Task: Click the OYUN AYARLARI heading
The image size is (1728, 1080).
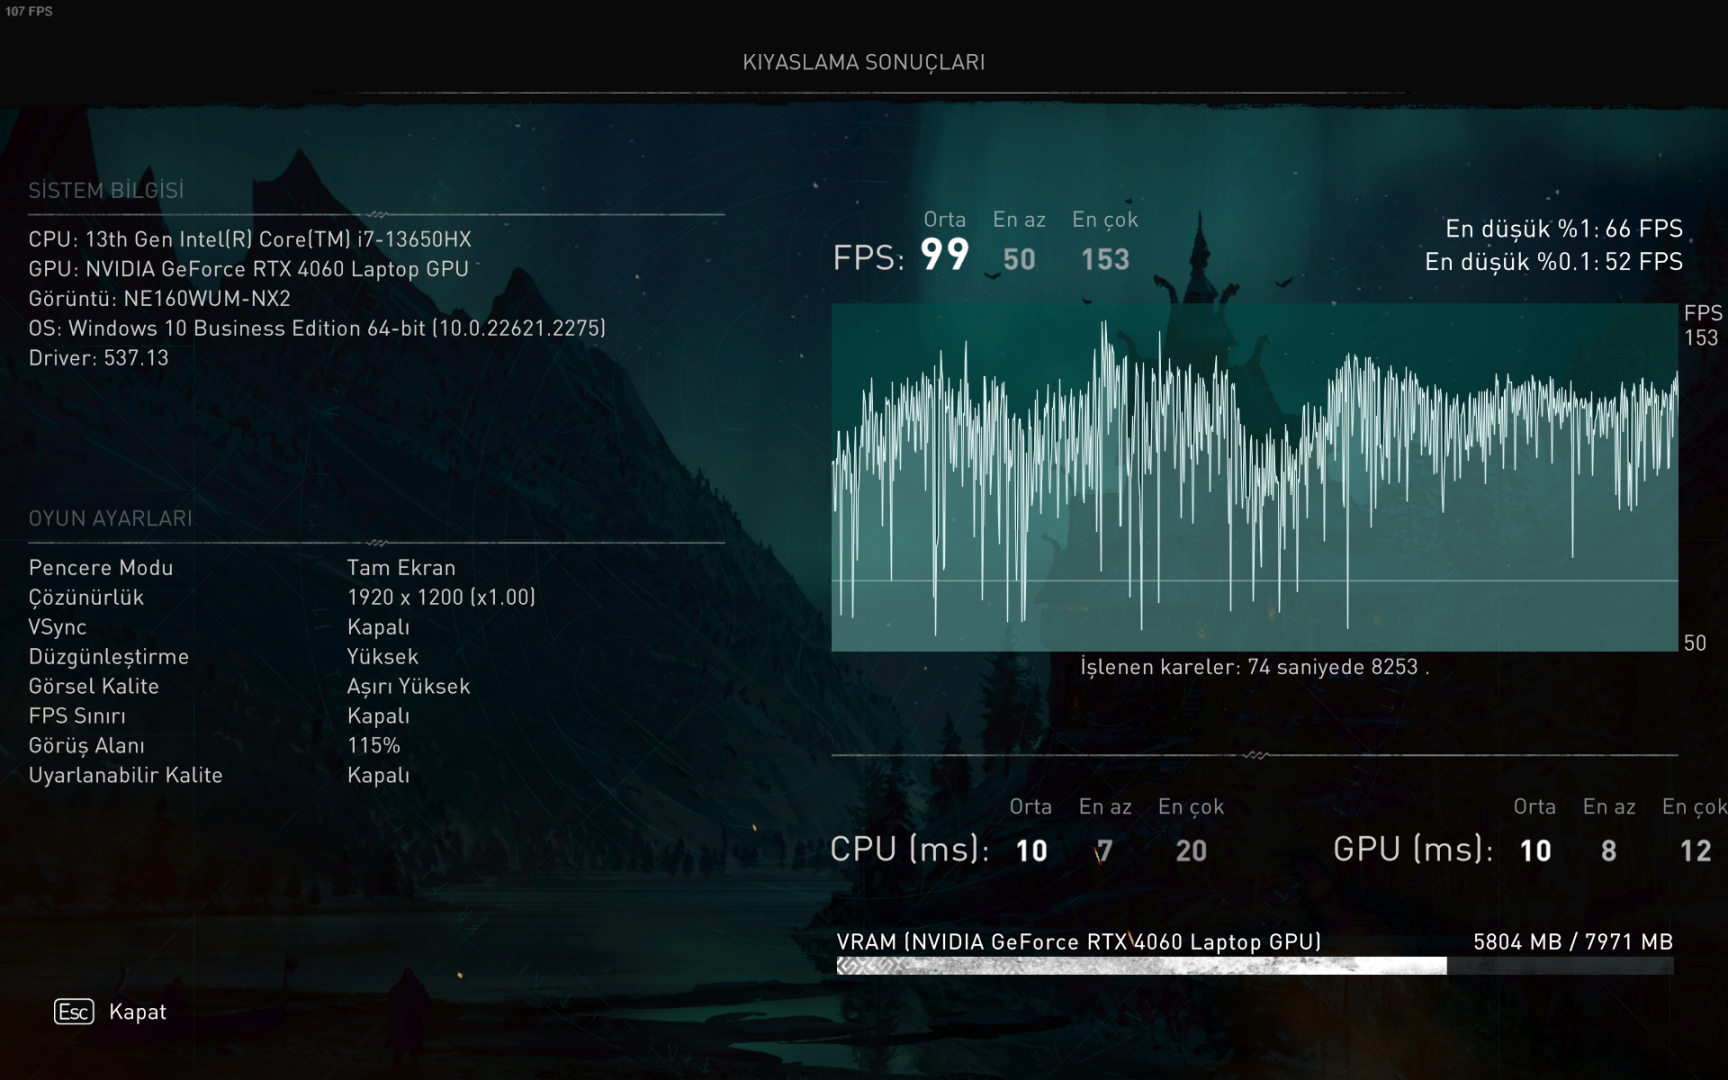Action: click(x=110, y=518)
